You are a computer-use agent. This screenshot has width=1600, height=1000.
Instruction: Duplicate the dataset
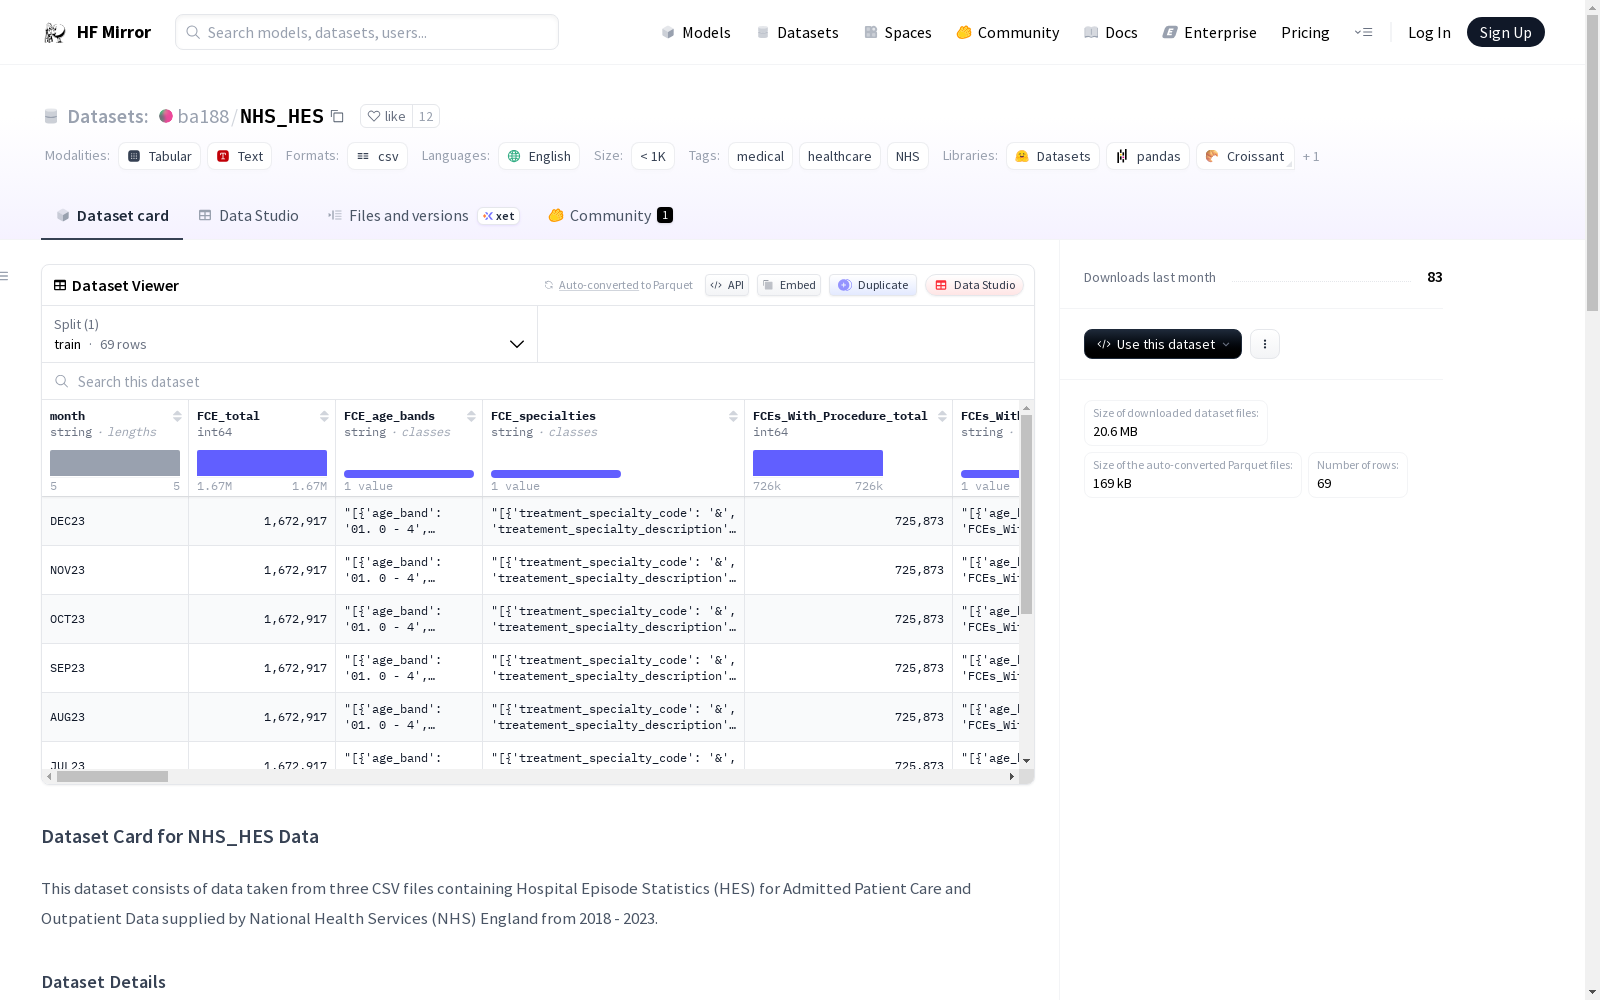point(873,285)
